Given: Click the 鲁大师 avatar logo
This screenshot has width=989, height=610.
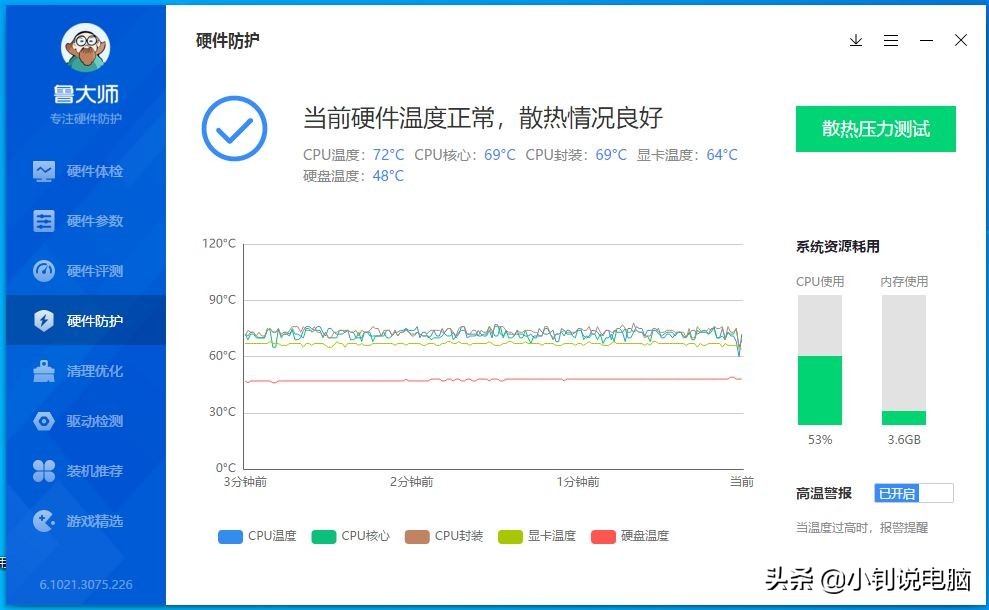Looking at the screenshot, I should pos(86,47).
